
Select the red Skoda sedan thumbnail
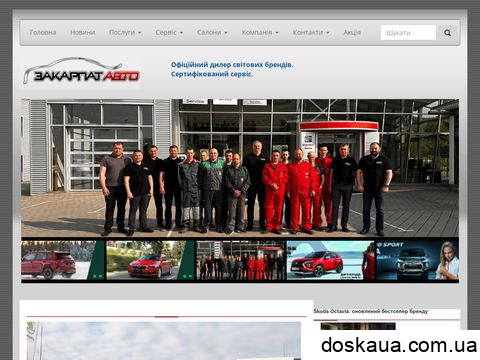(x=150, y=260)
